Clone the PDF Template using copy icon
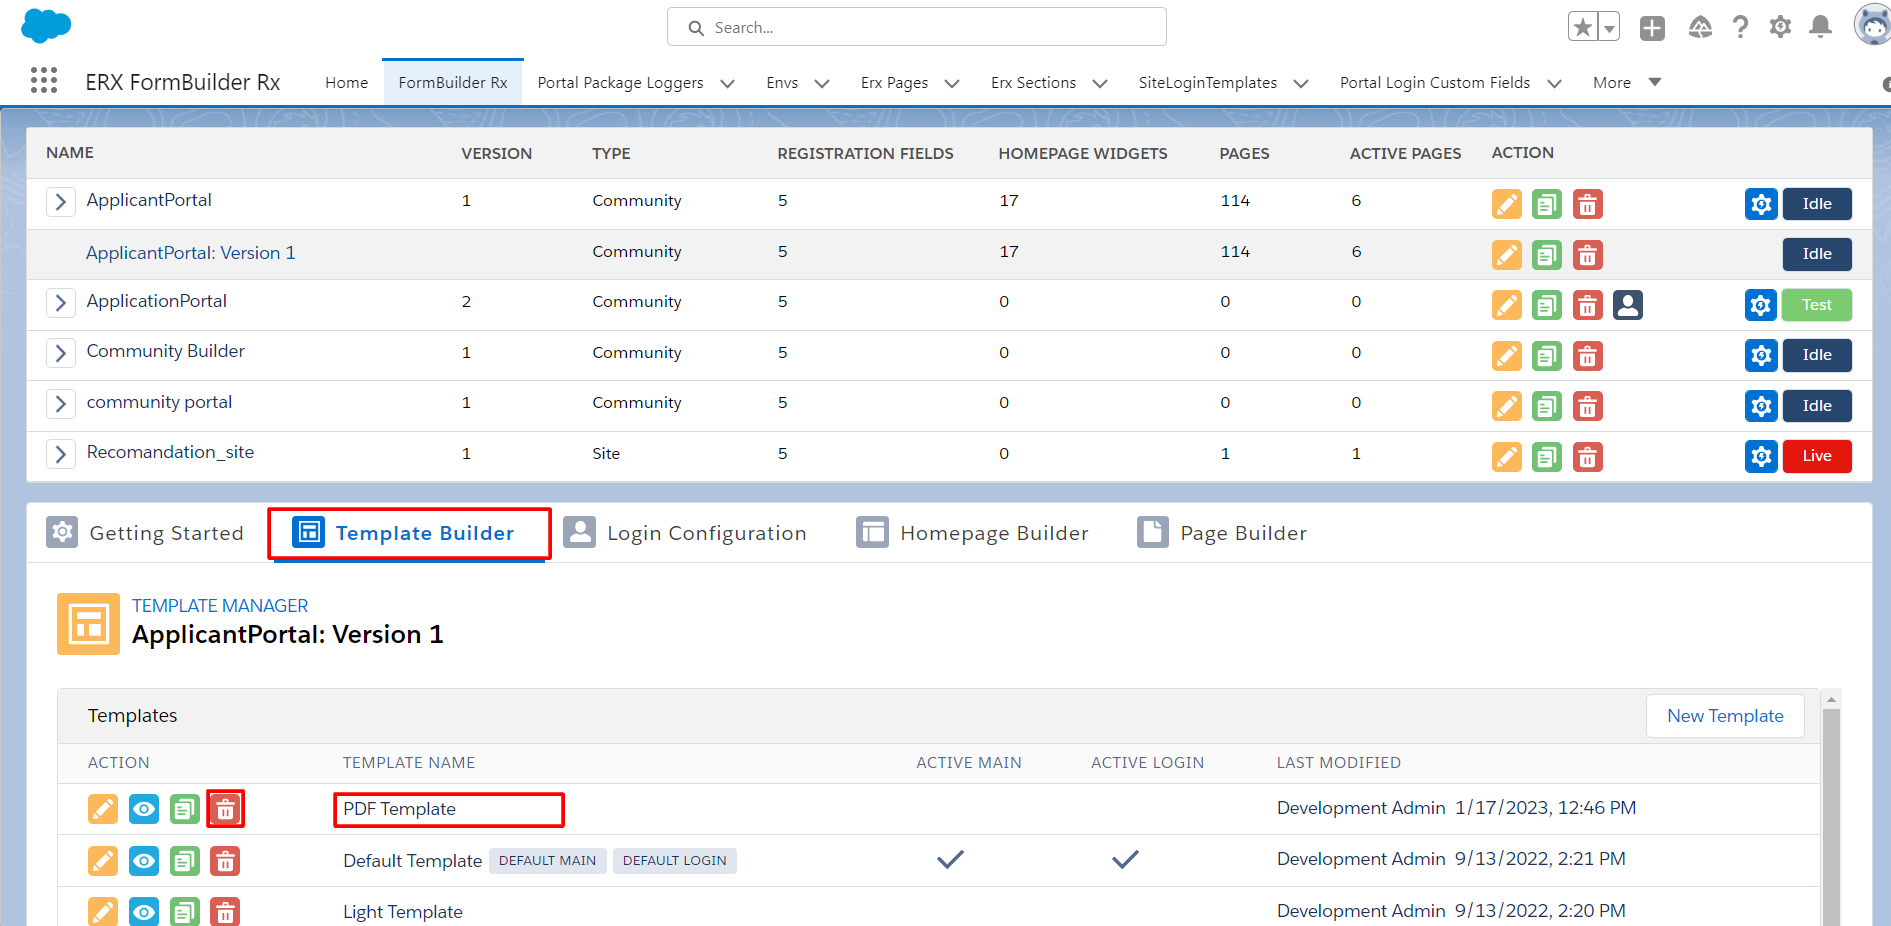This screenshot has height=926, width=1891. click(184, 809)
